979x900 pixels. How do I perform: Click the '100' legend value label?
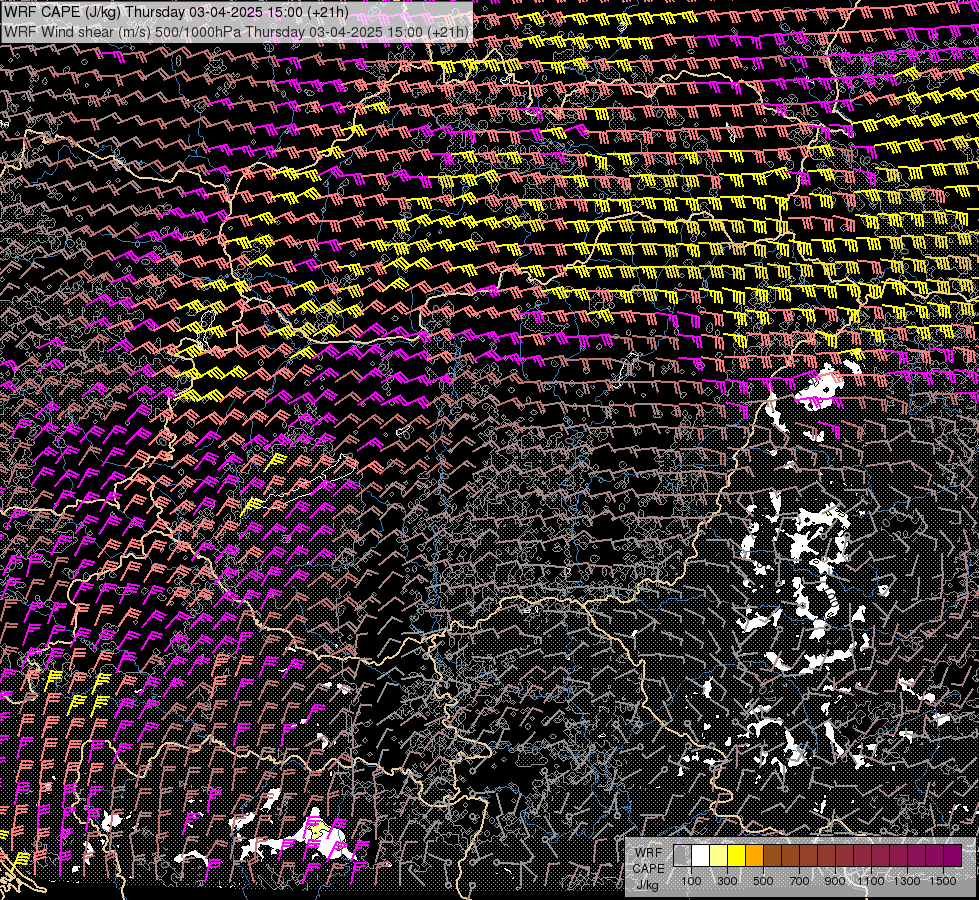point(691,881)
